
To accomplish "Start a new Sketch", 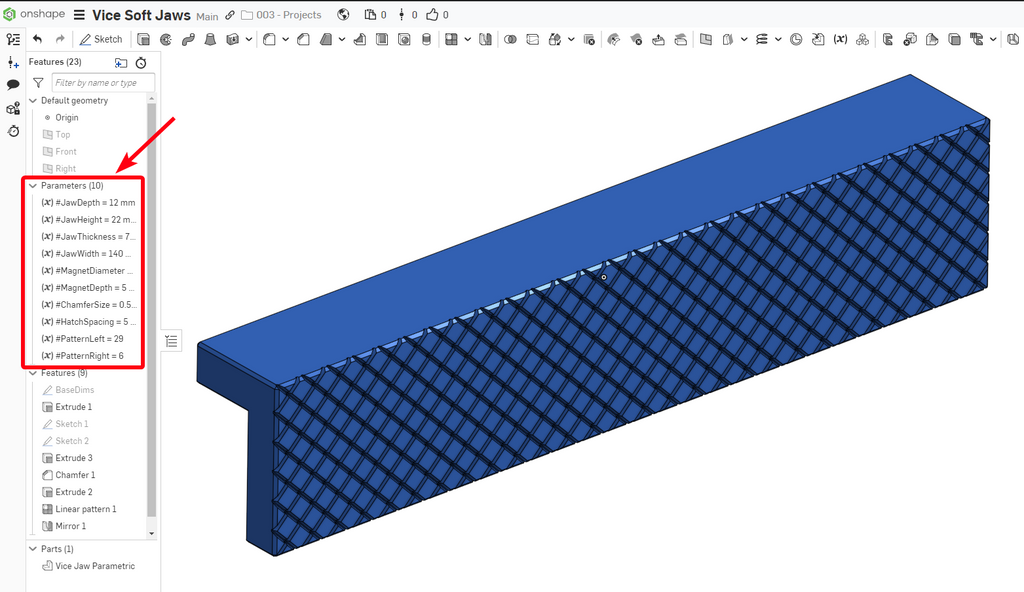I will pos(101,39).
